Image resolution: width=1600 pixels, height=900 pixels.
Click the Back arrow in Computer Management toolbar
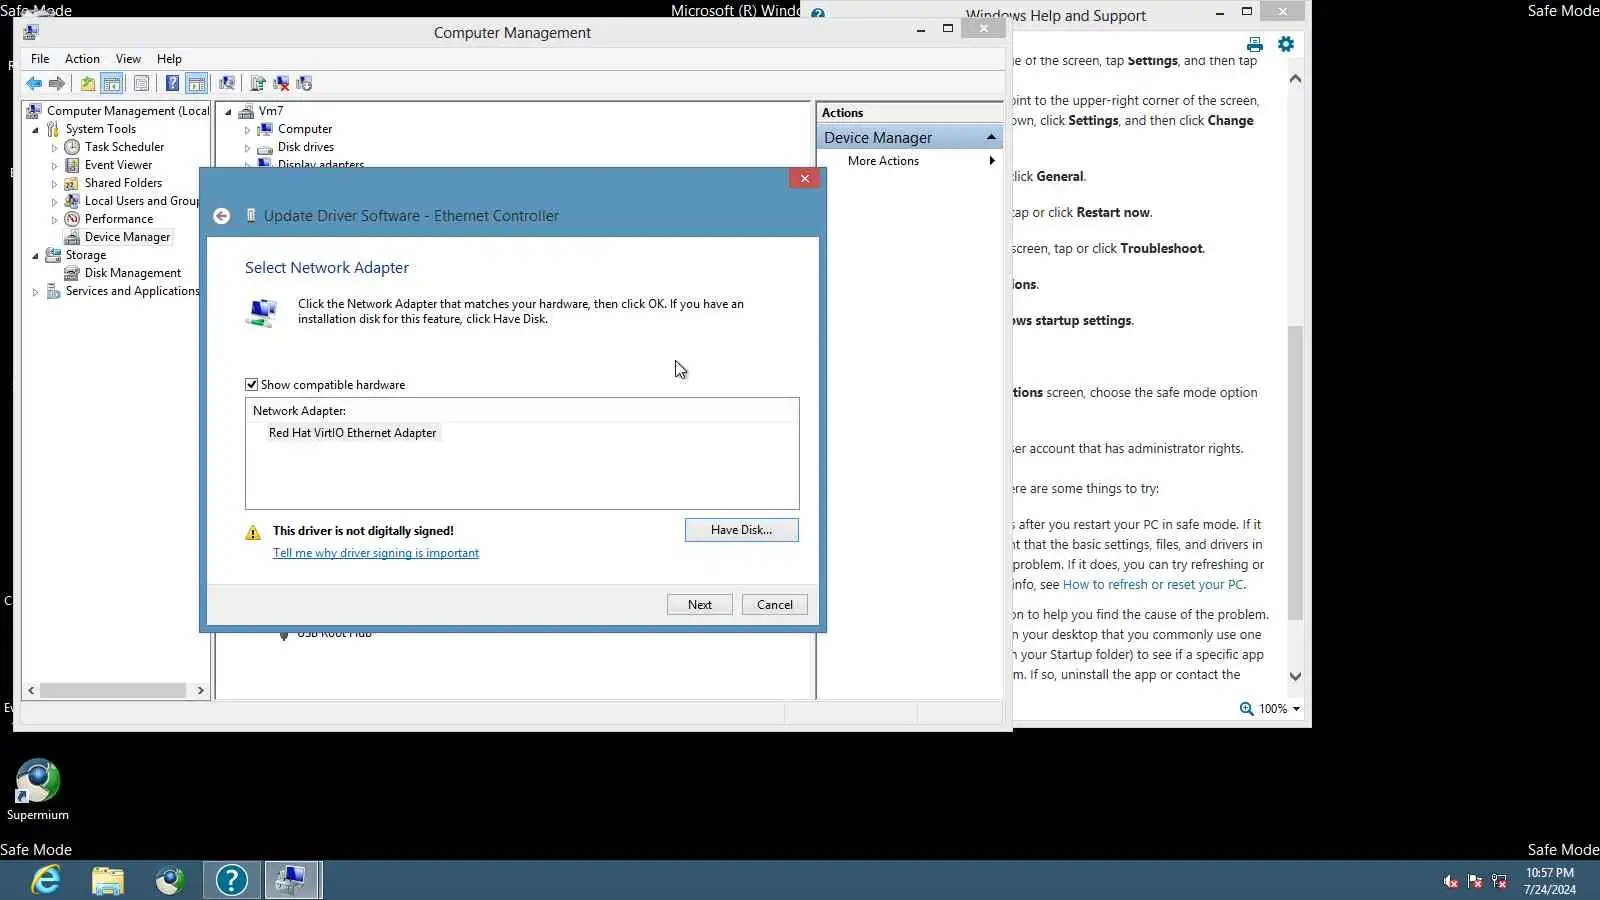click(34, 84)
